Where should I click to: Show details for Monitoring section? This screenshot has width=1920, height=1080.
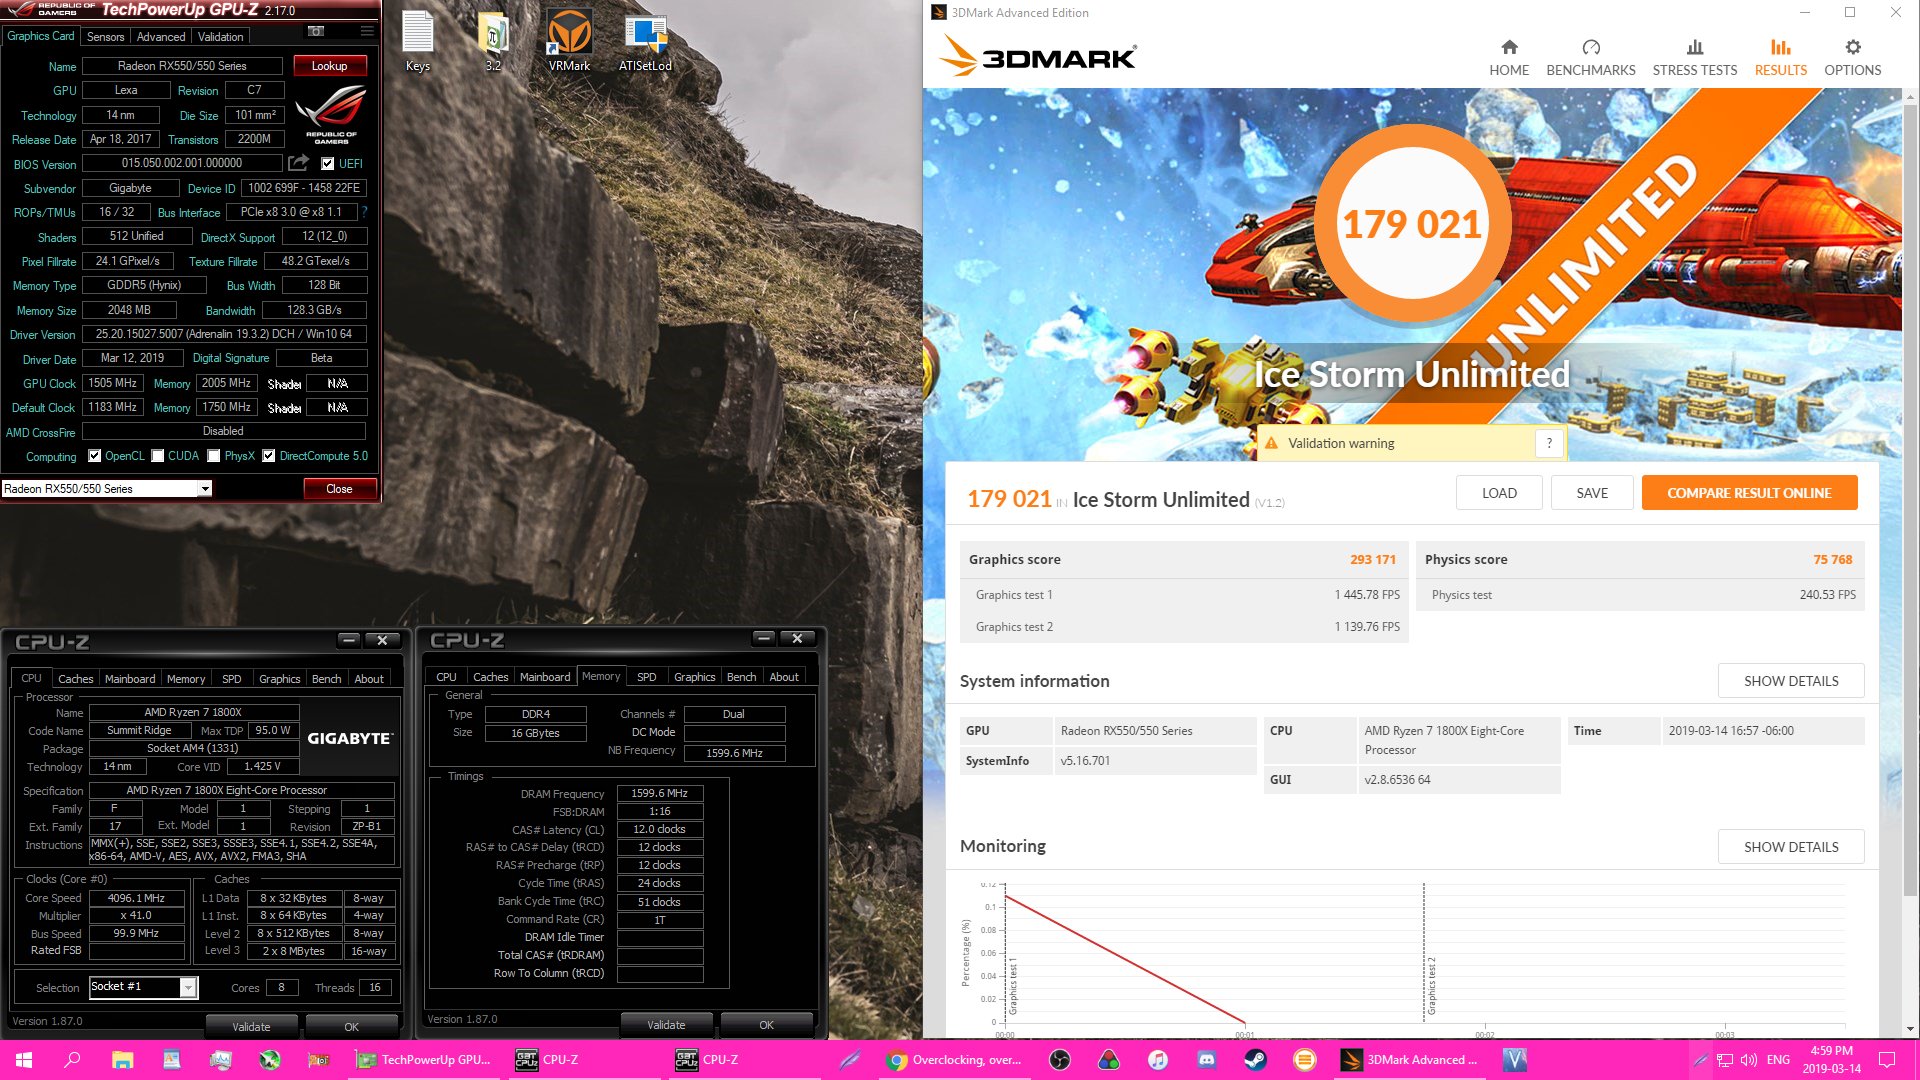tap(1791, 847)
